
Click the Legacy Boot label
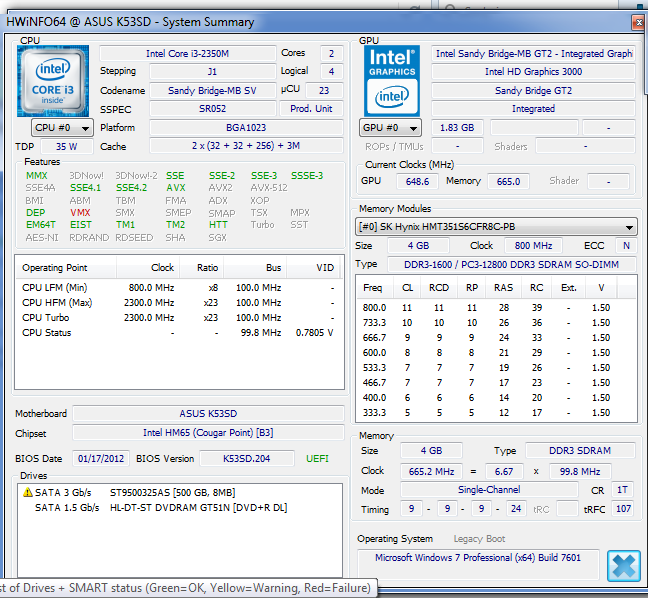(479, 539)
